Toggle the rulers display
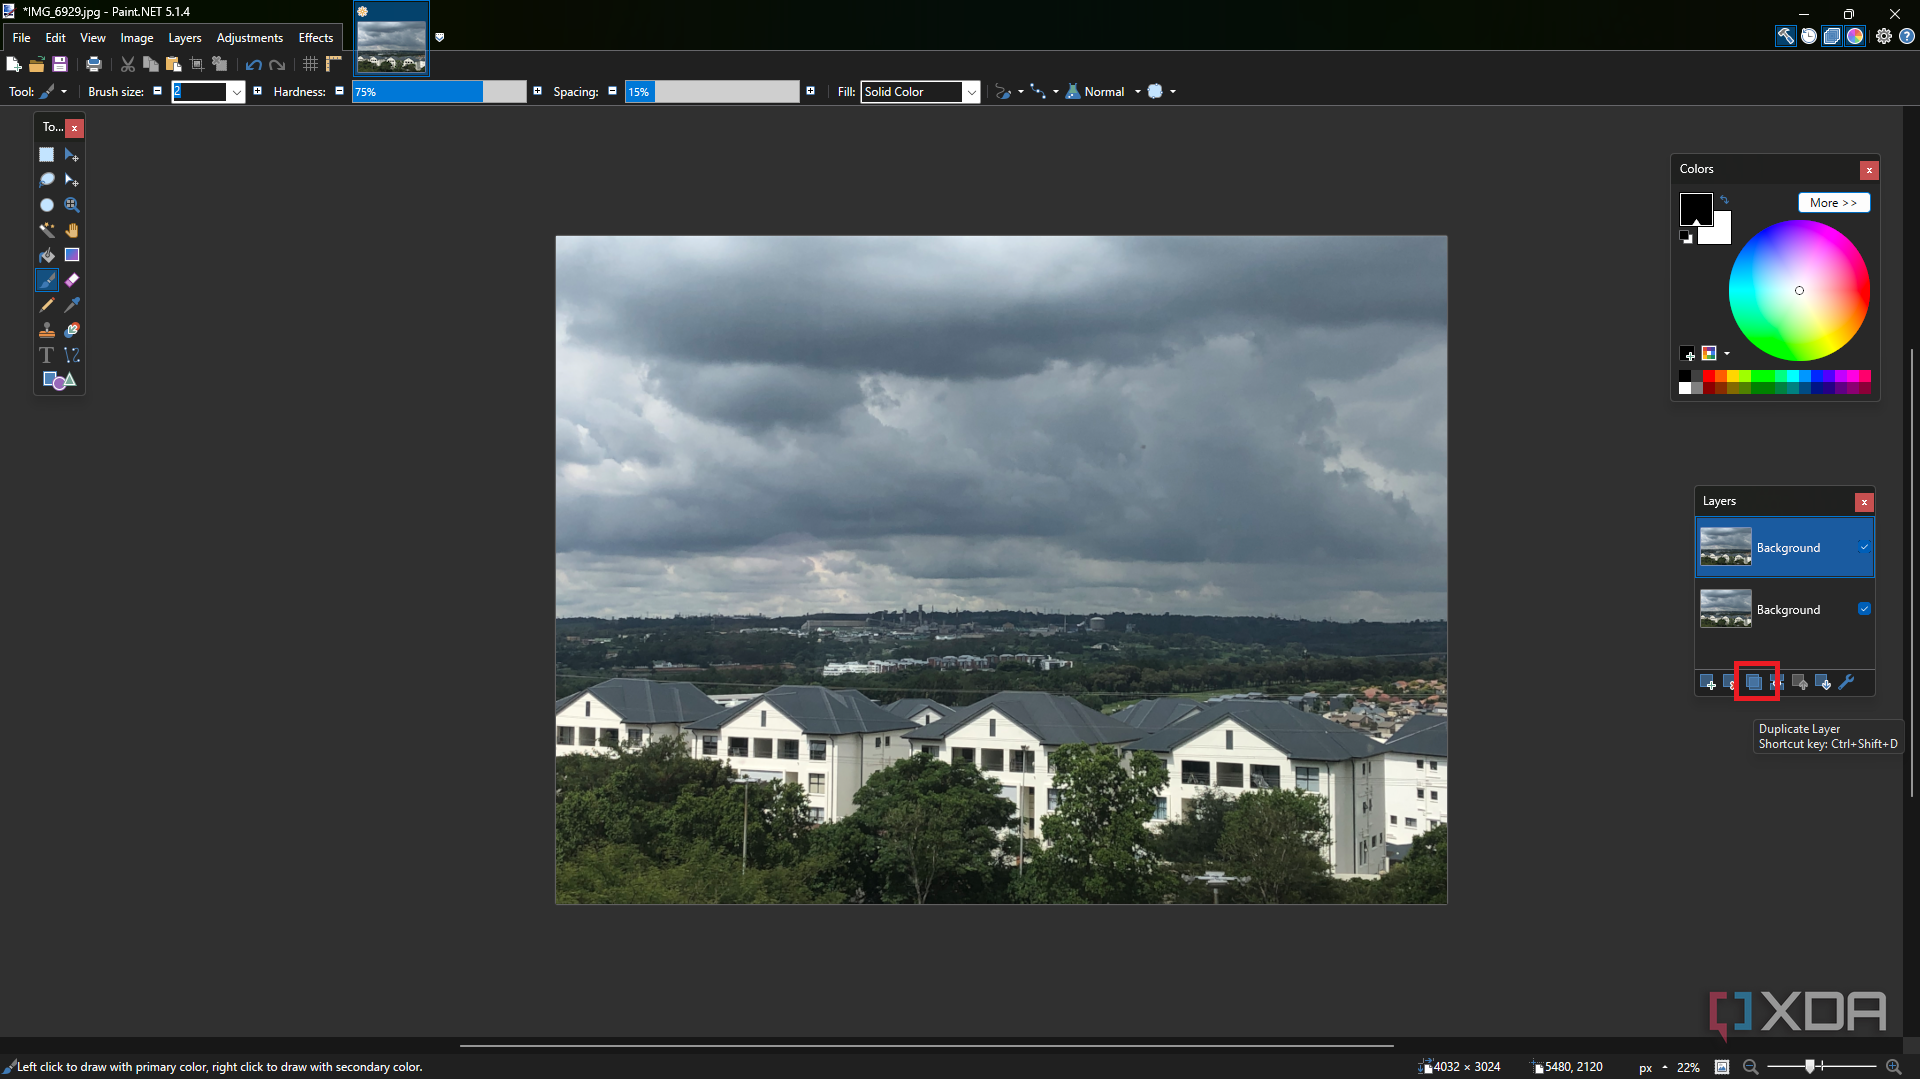The height and width of the screenshot is (1080, 1920). 334,64
